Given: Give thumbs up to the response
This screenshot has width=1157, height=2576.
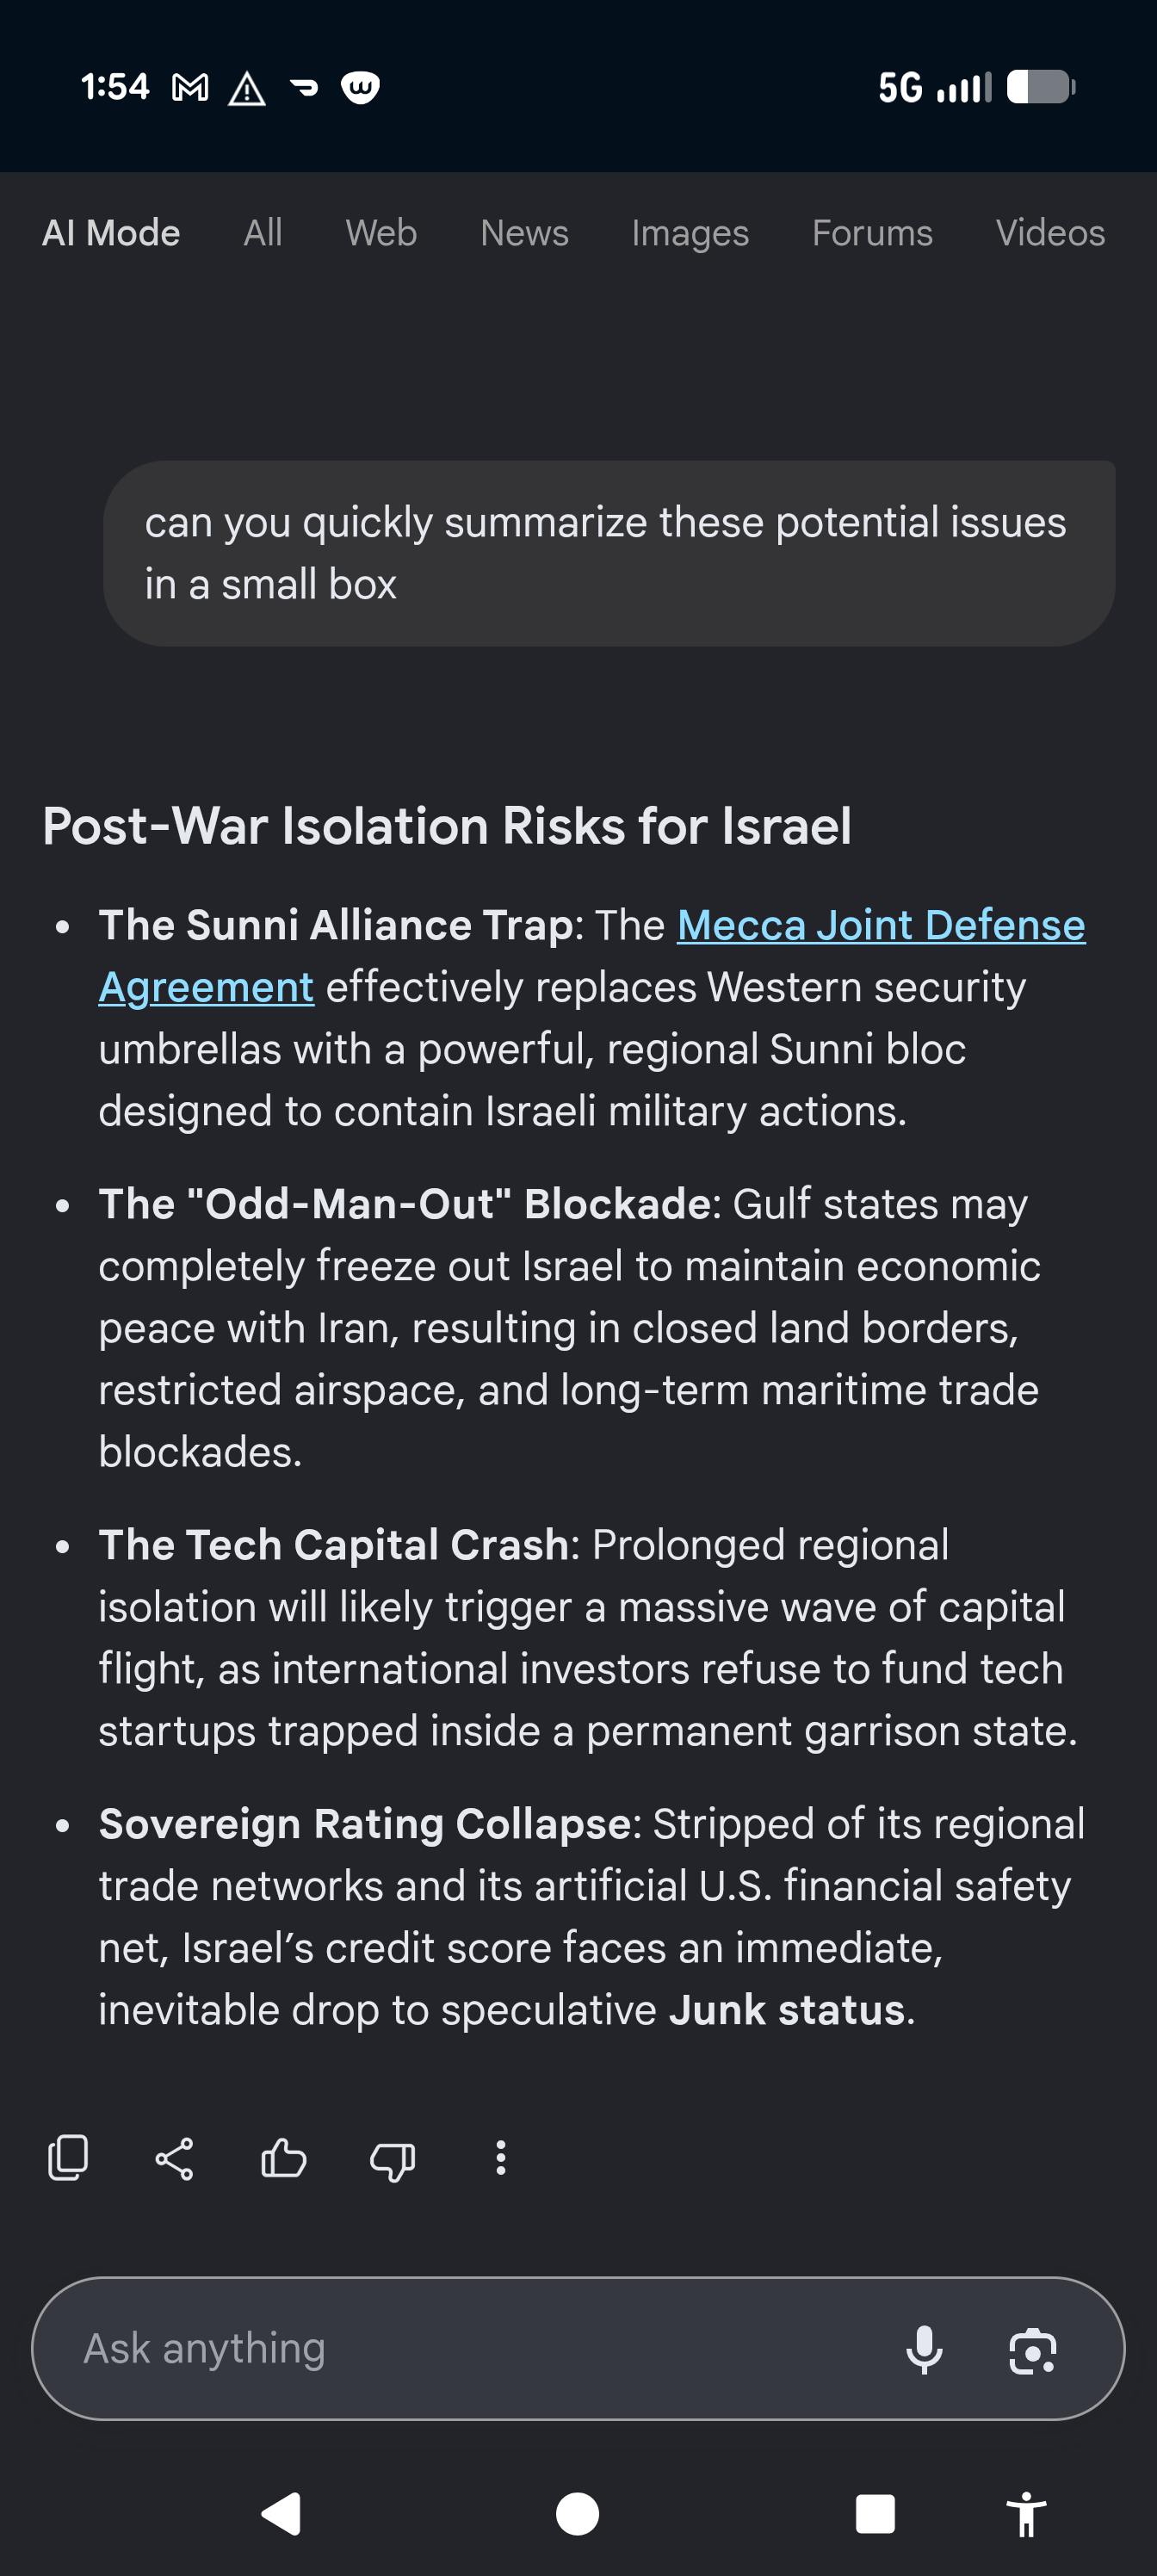Looking at the screenshot, I should point(283,2158).
